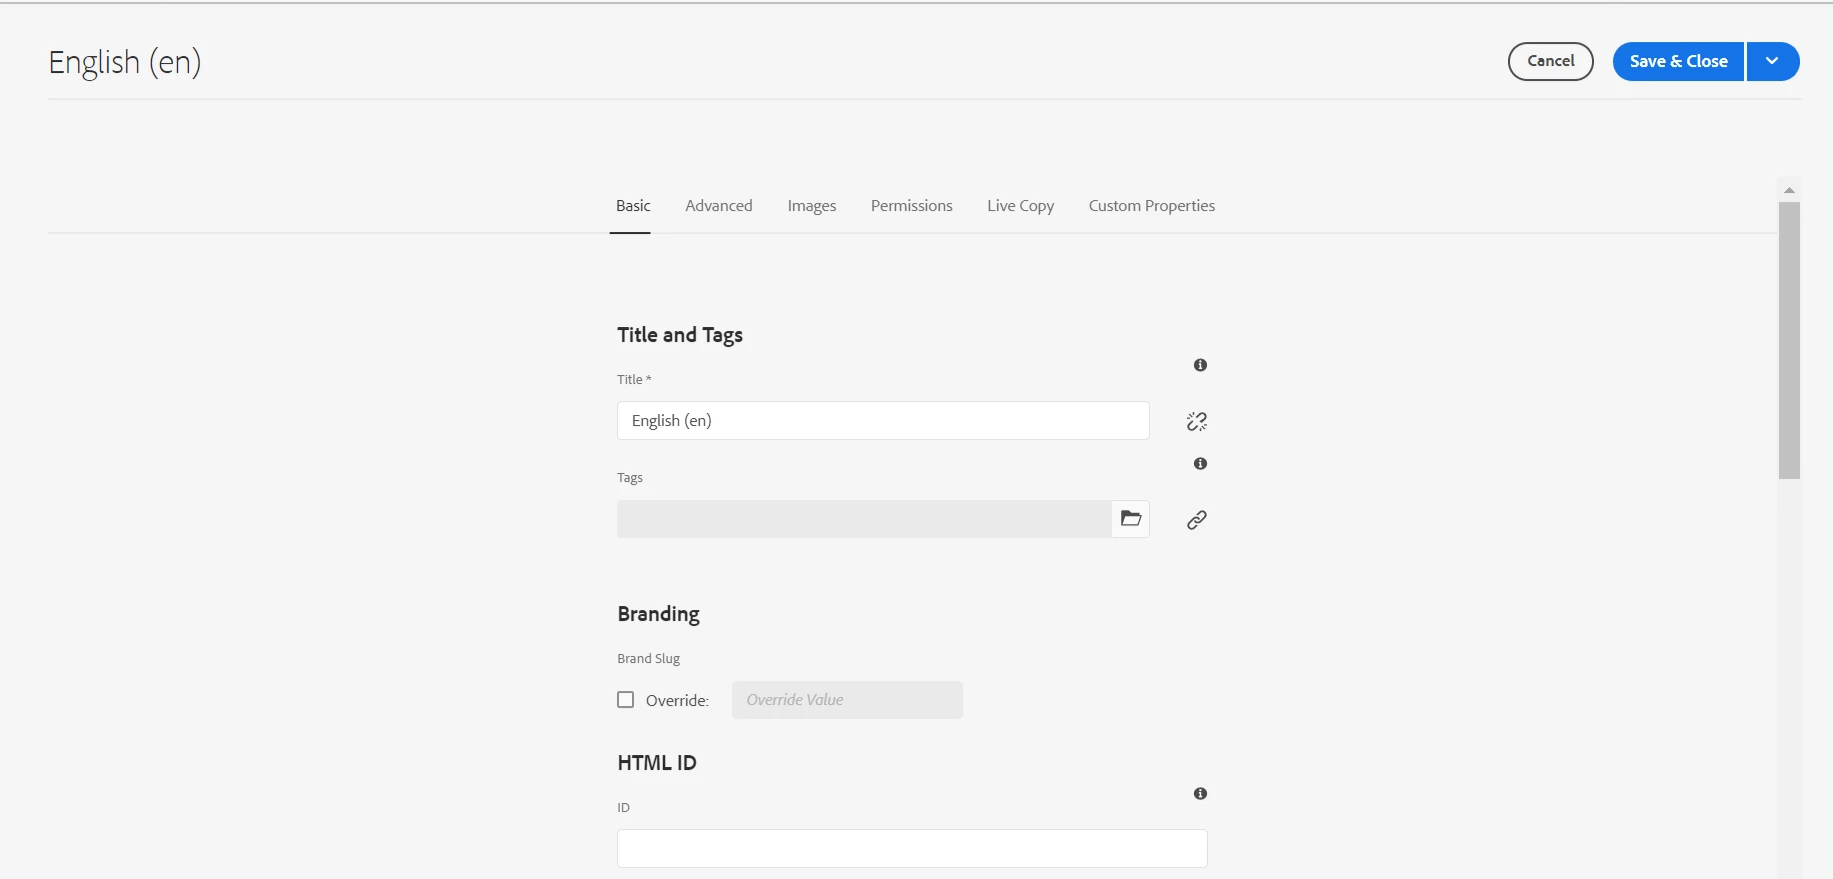The height and width of the screenshot is (879, 1833).
Task: Click the Title and Tags section heading
Action: (x=680, y=335)
